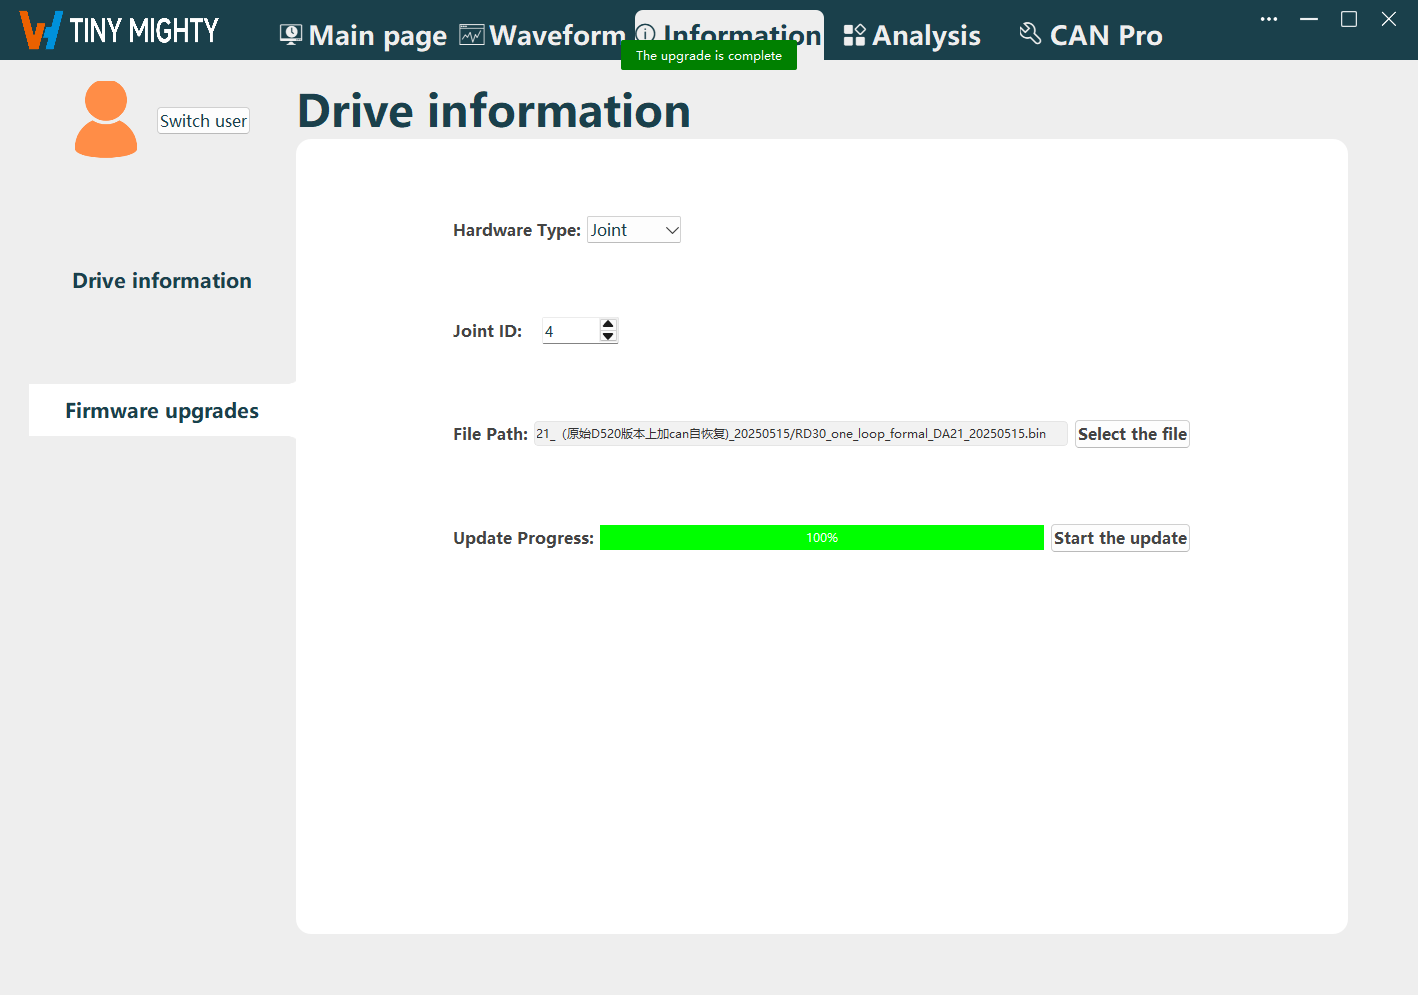Click the Tiny Mighty logo

point(119,30)
